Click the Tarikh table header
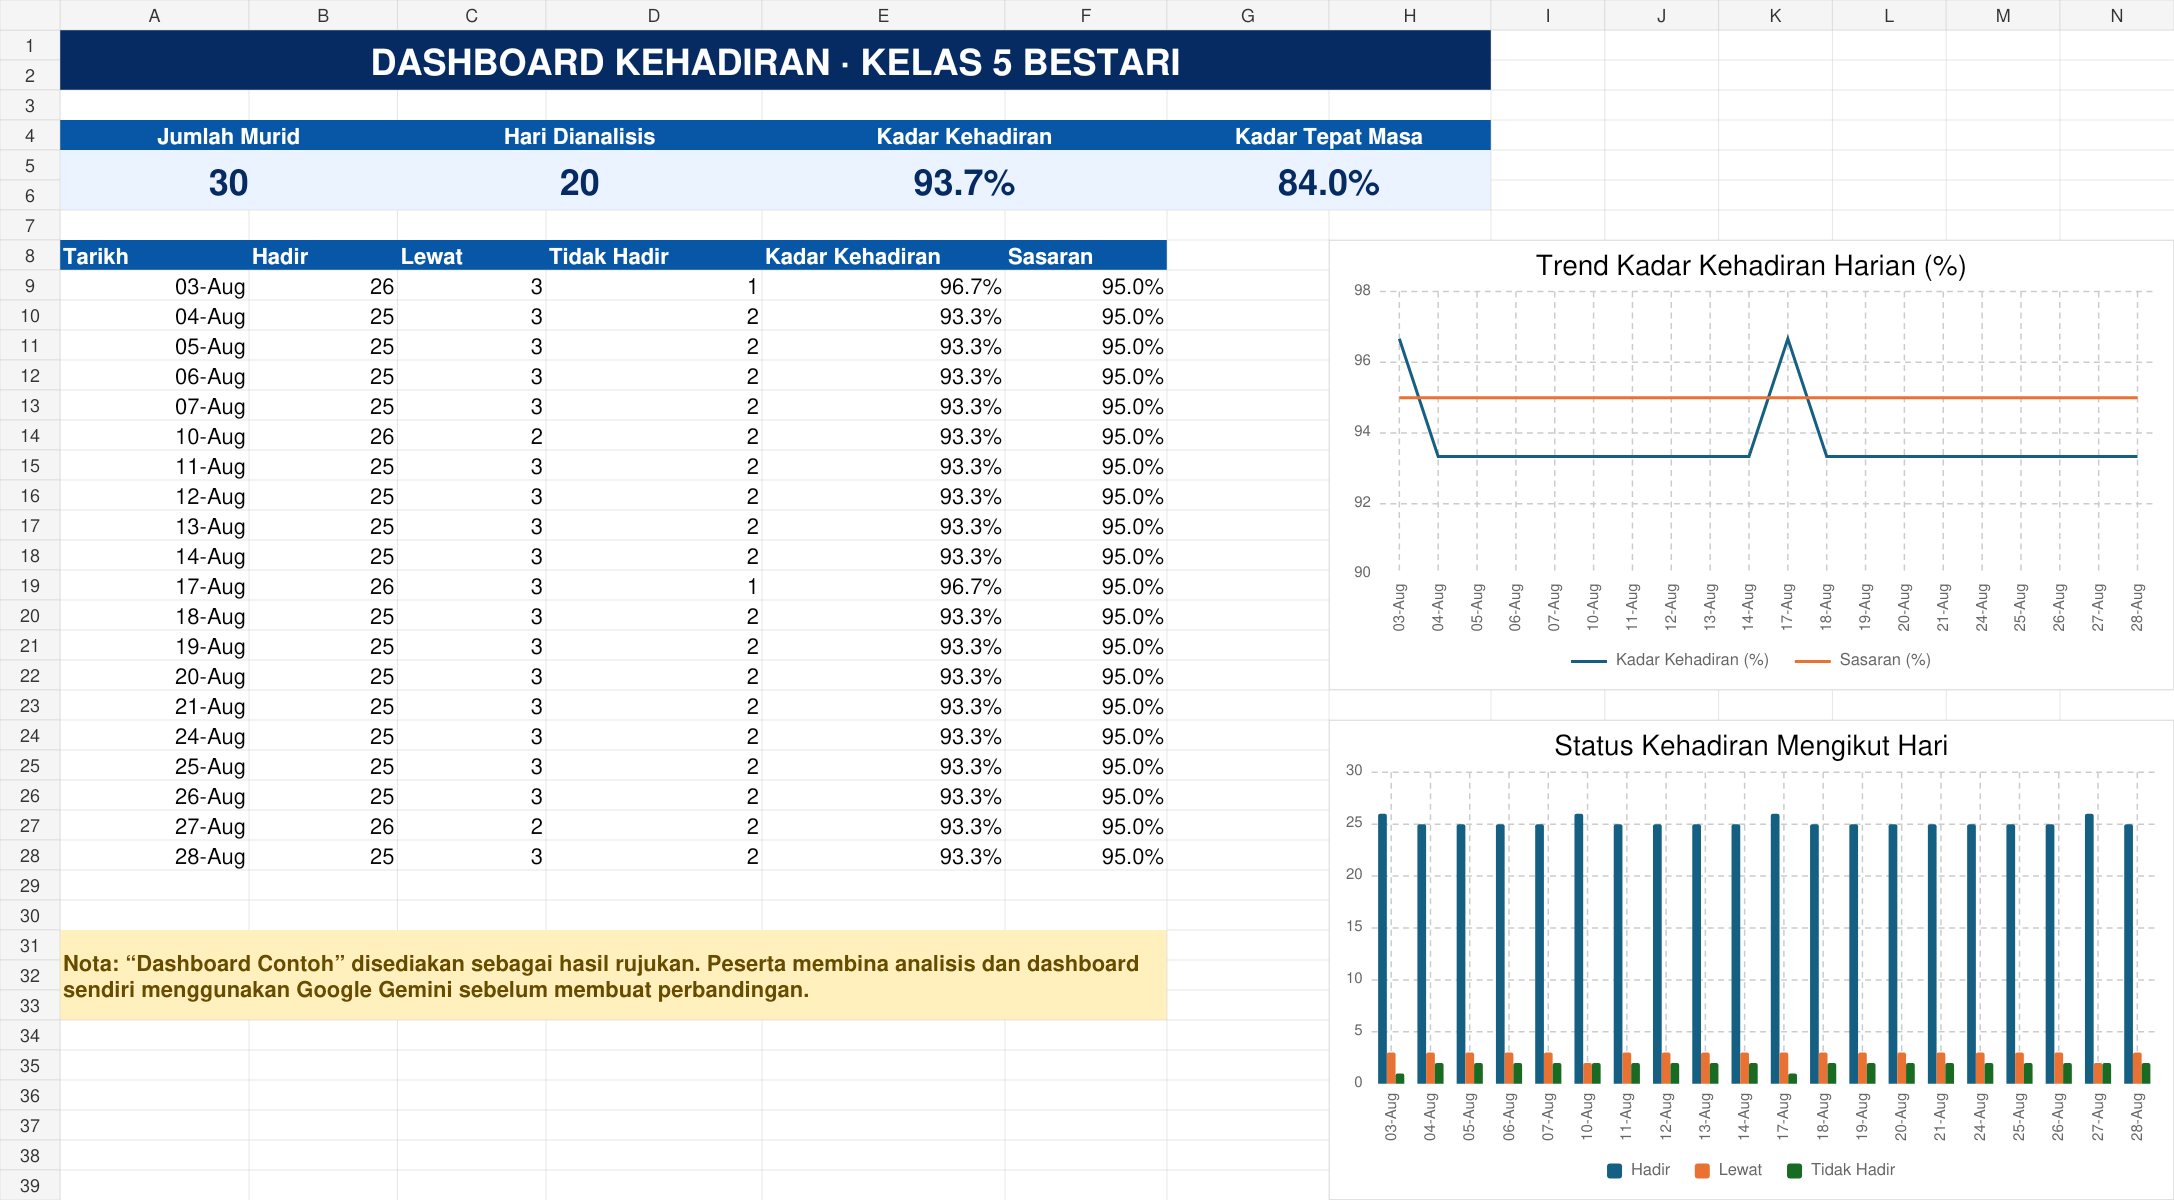Image resolution: width=2174 pixels, height=1200 pixels. [154, 255]
